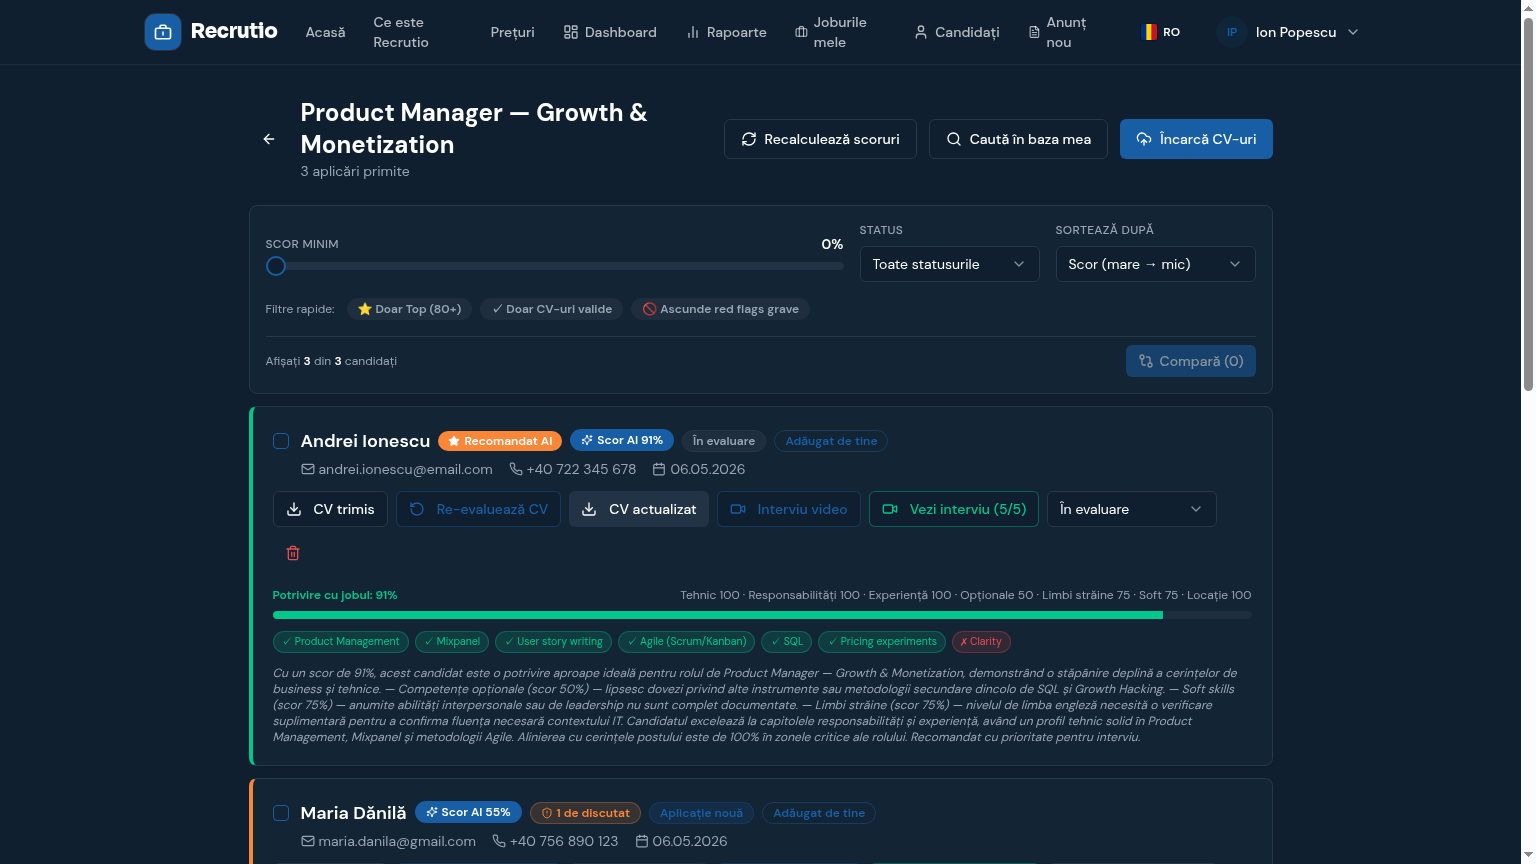Click 'Vezi interviu (5/5)' button
Image resolution: width=1536 pixels, height=864 pixels.
tap(954, 509)
